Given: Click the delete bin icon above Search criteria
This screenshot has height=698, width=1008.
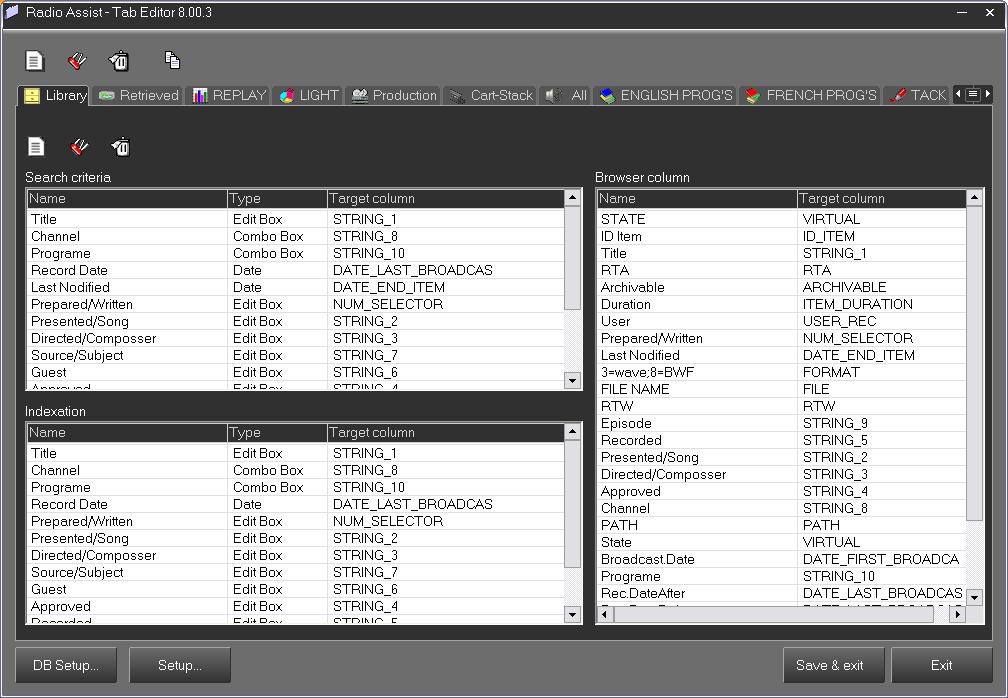Looking at the screenshot, I should (121, 147).
